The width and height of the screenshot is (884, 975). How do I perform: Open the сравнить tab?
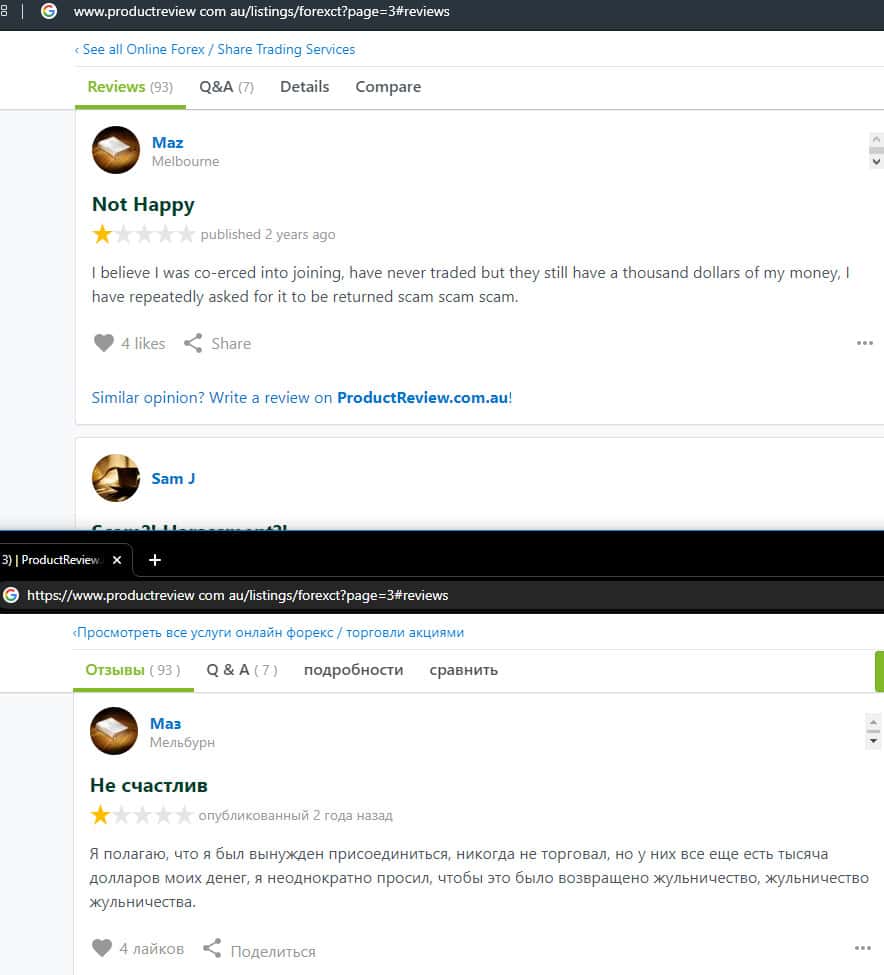(x=463, y=670)
